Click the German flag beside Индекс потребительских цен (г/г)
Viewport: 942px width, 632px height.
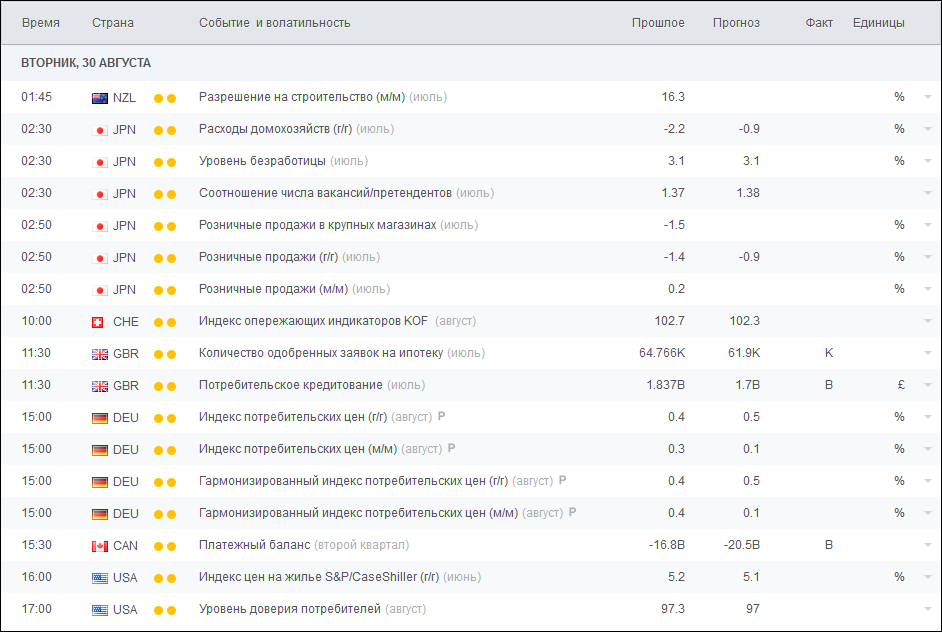(x=100, y=418)
